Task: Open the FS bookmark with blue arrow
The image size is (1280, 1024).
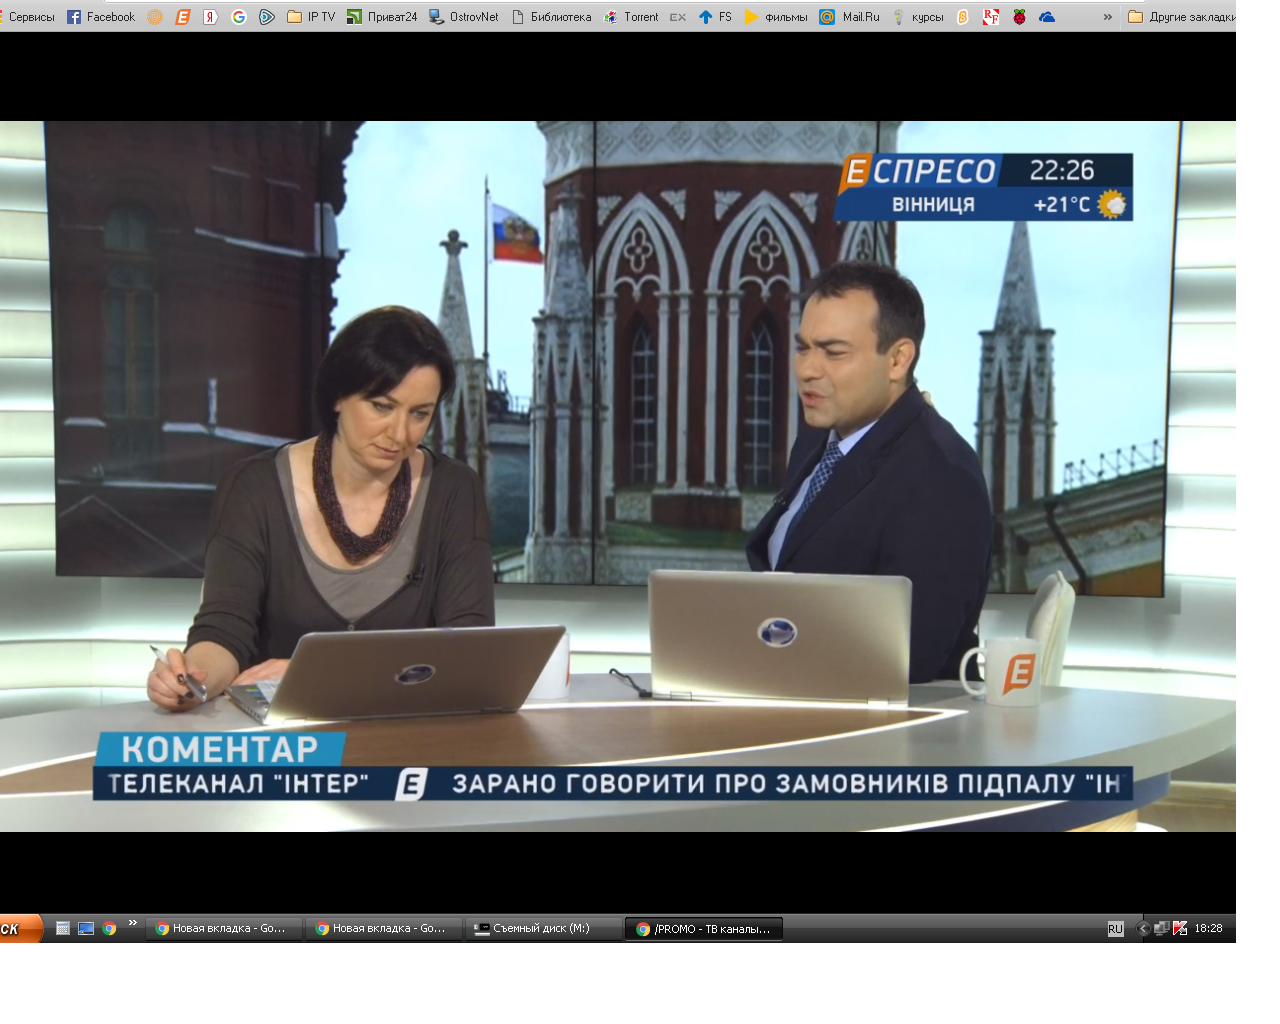Action: [715, 17]
